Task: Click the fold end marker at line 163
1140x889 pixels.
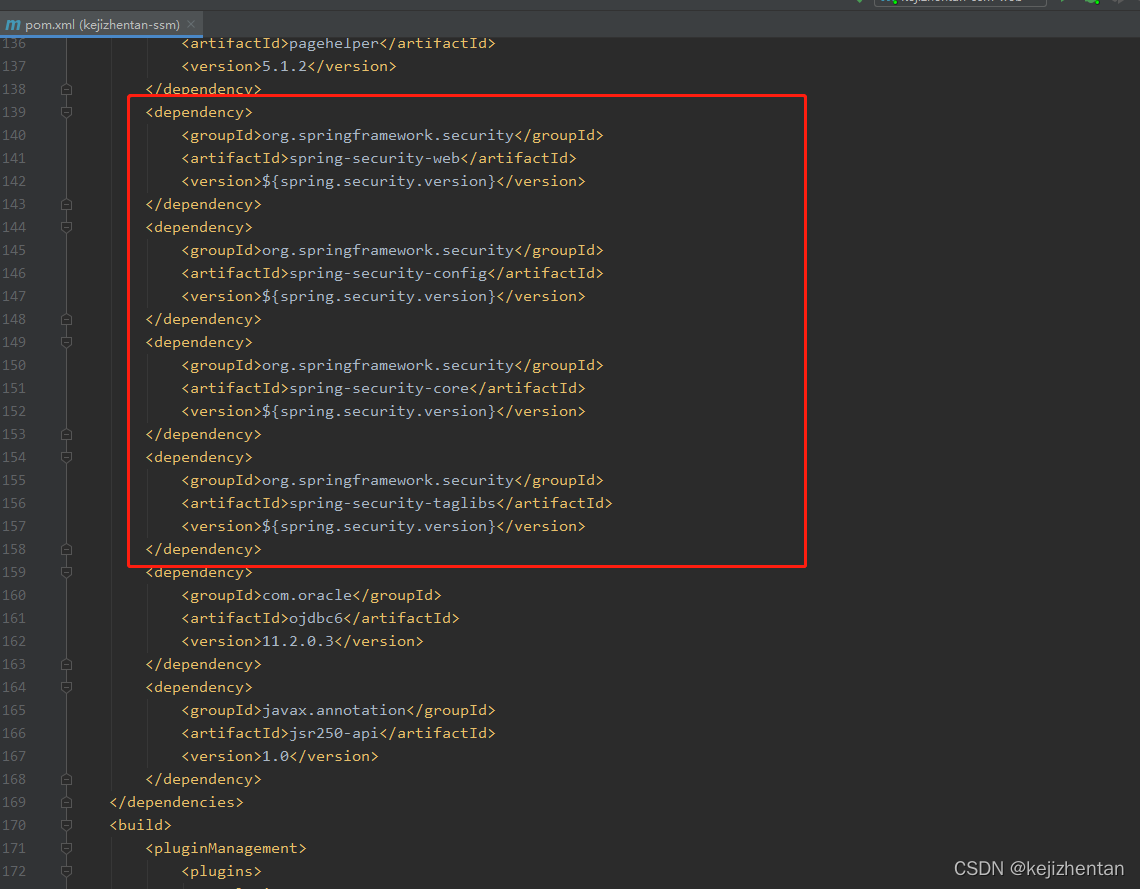Action: click(x=66, y=664)
